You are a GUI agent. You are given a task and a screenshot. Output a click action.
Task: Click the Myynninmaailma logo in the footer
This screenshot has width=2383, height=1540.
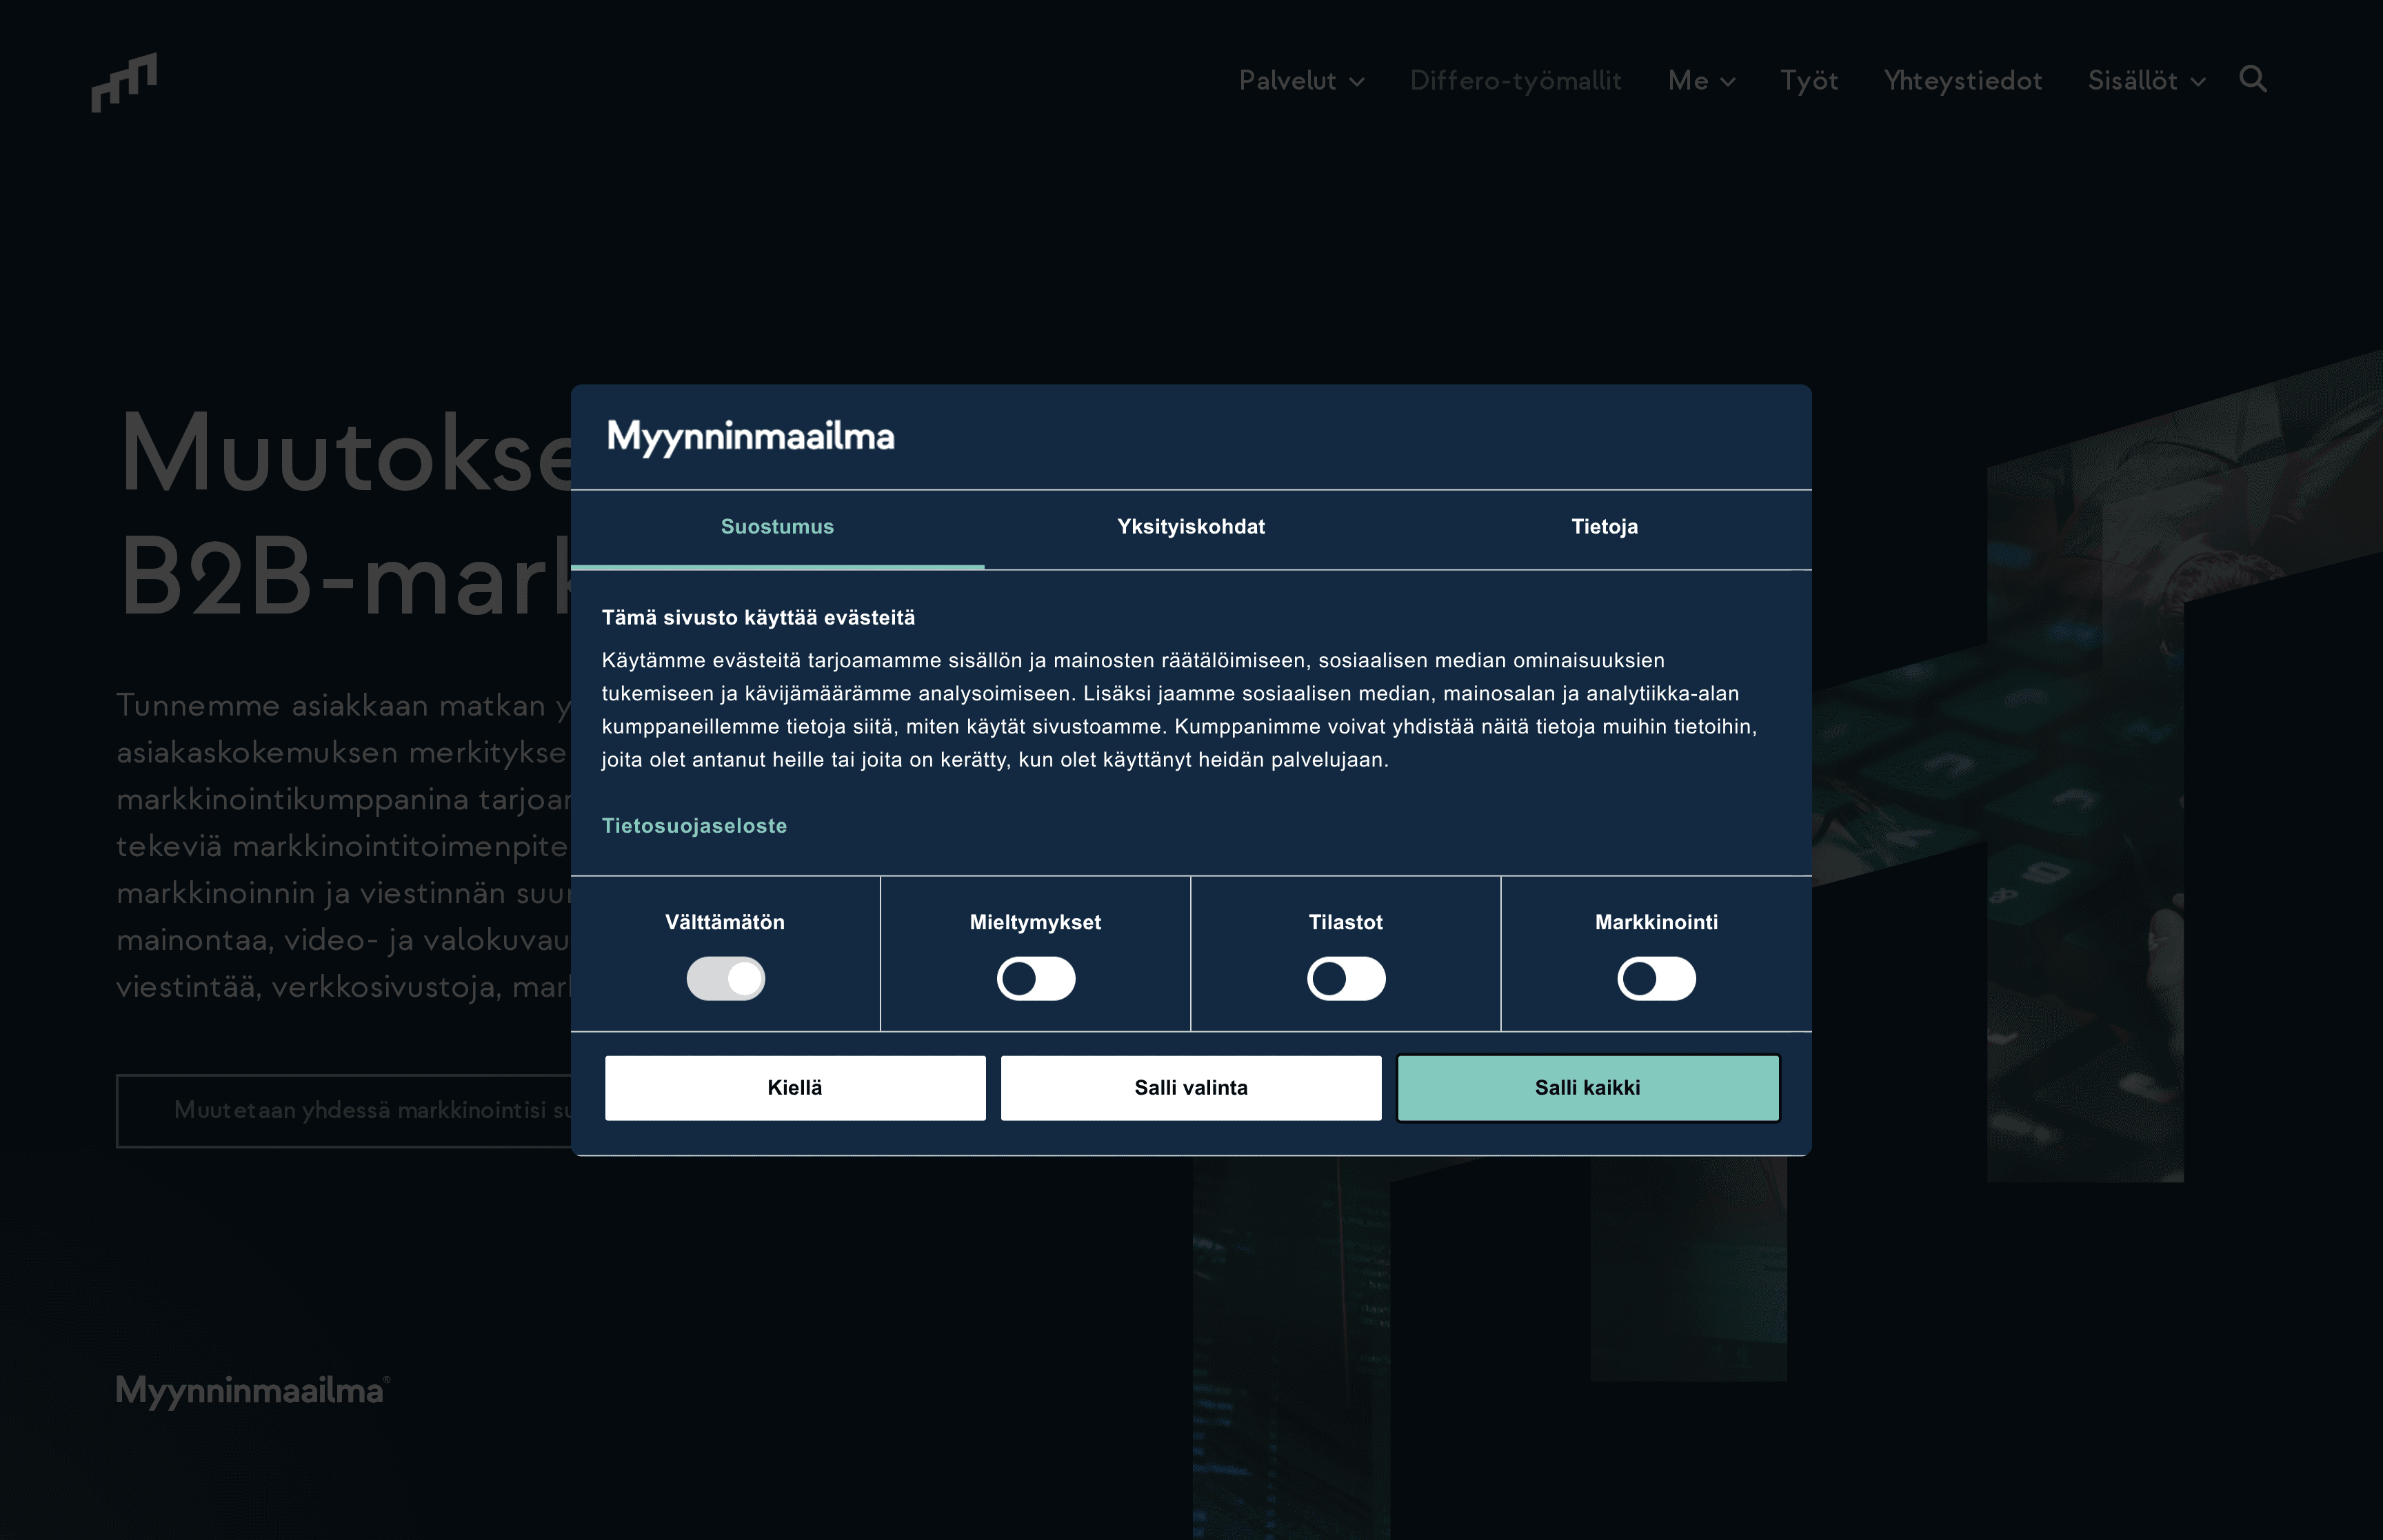(249, 1390)
